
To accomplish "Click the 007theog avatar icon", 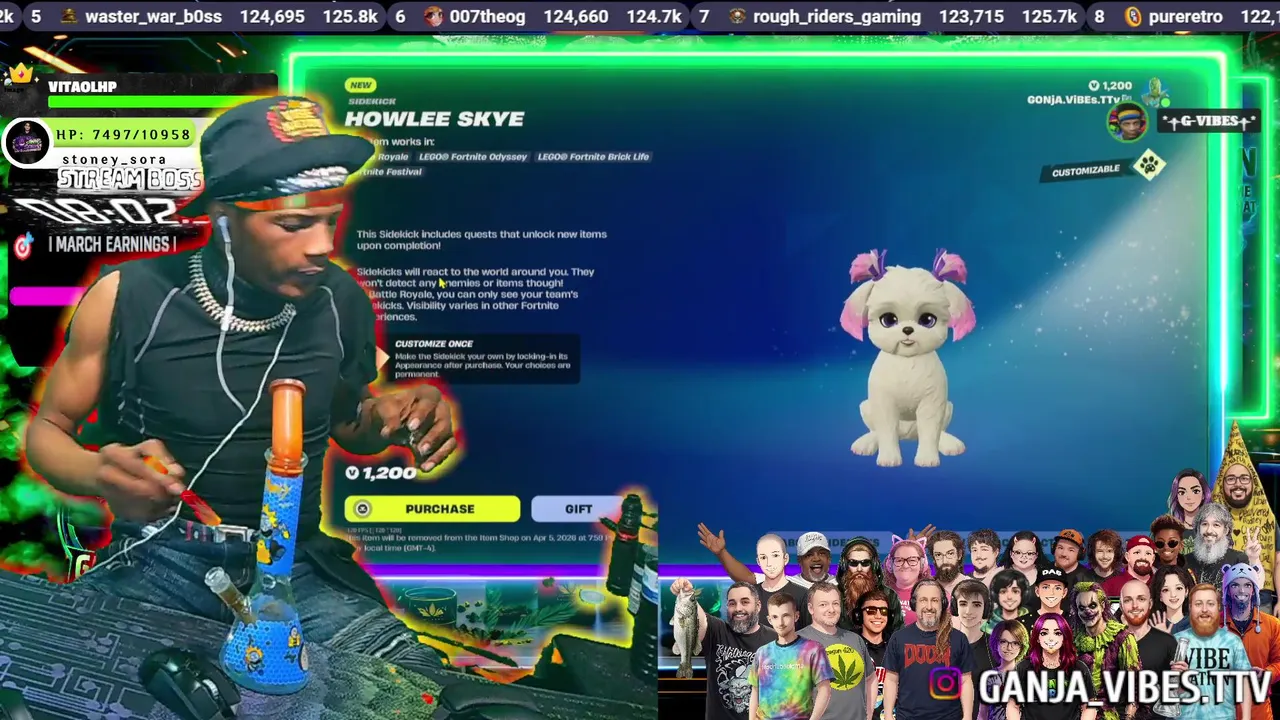I will (x=433, y=17).
